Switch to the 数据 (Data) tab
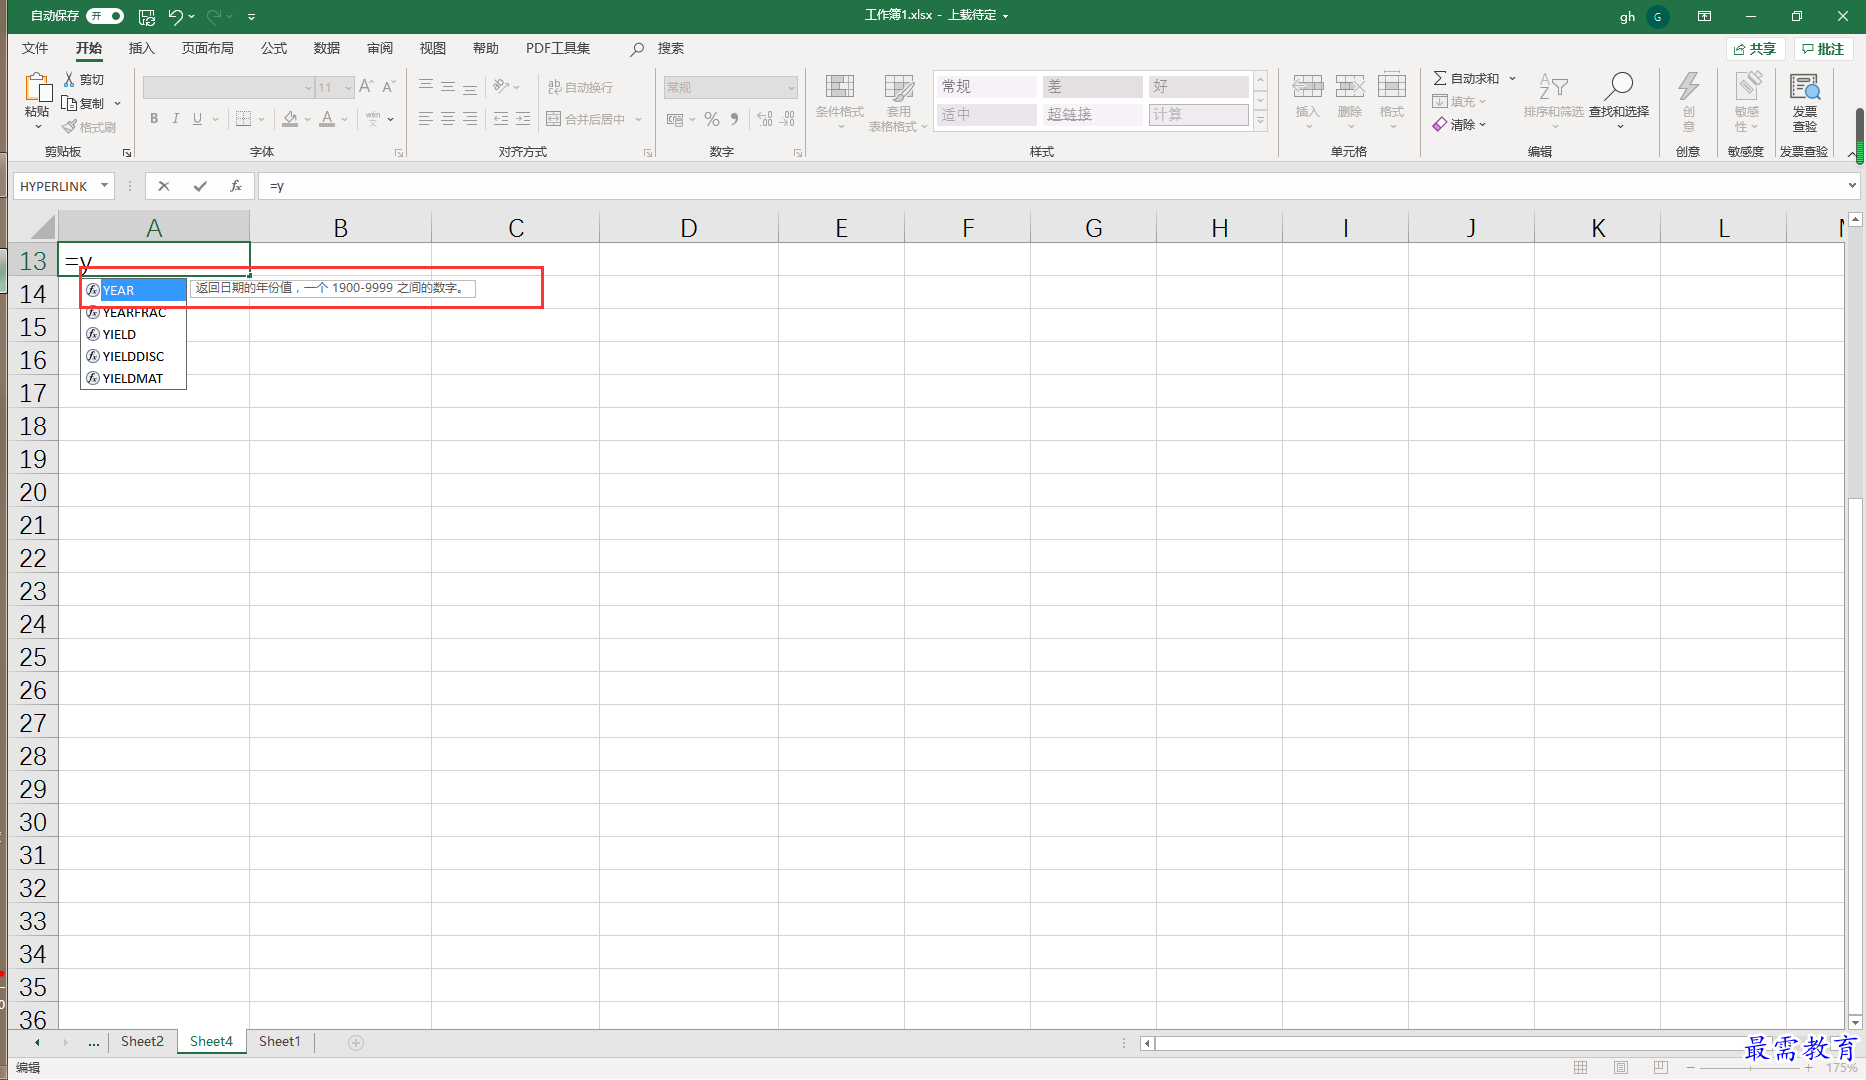The height and width of the screenshot is (1080, 1866). click(x=327, y=48)
